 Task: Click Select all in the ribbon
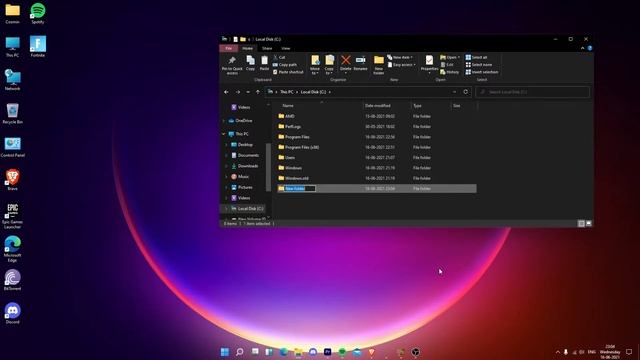tap(476, 58)
